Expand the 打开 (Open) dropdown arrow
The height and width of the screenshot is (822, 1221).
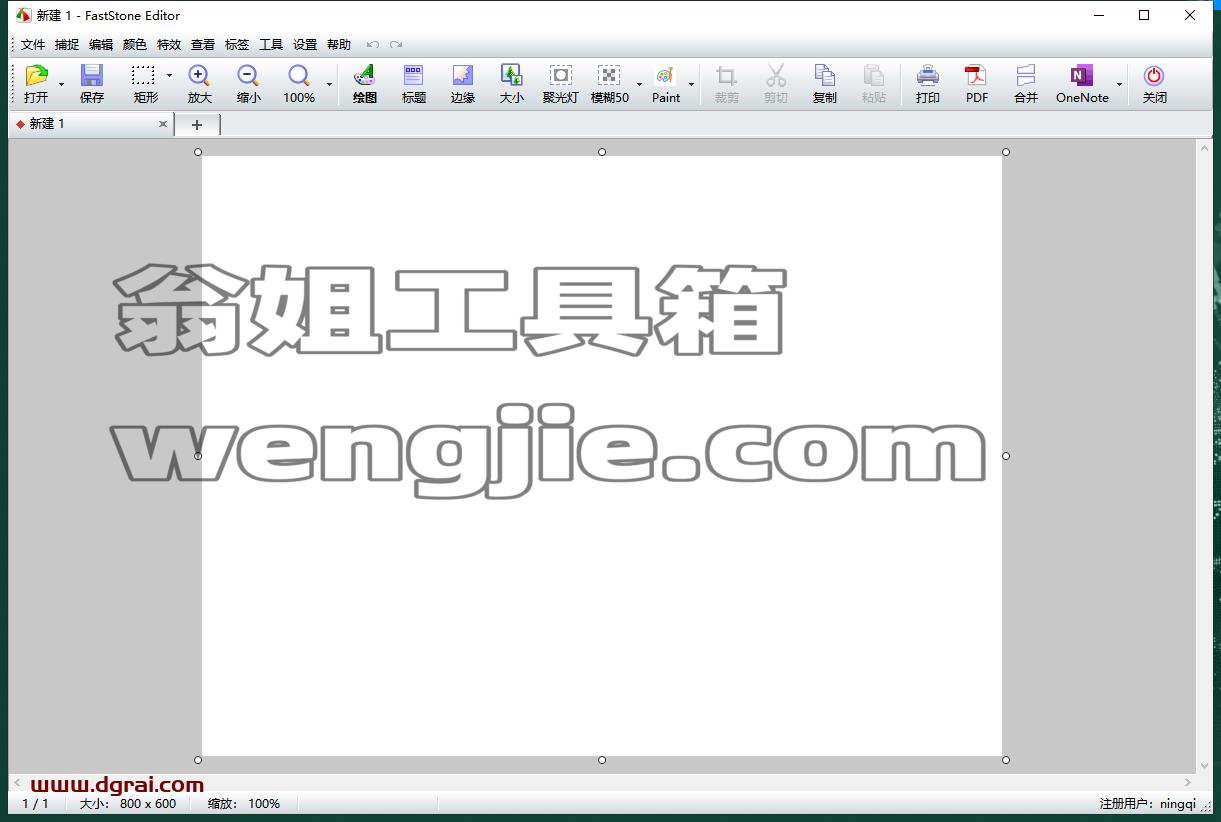click(61, 85)
